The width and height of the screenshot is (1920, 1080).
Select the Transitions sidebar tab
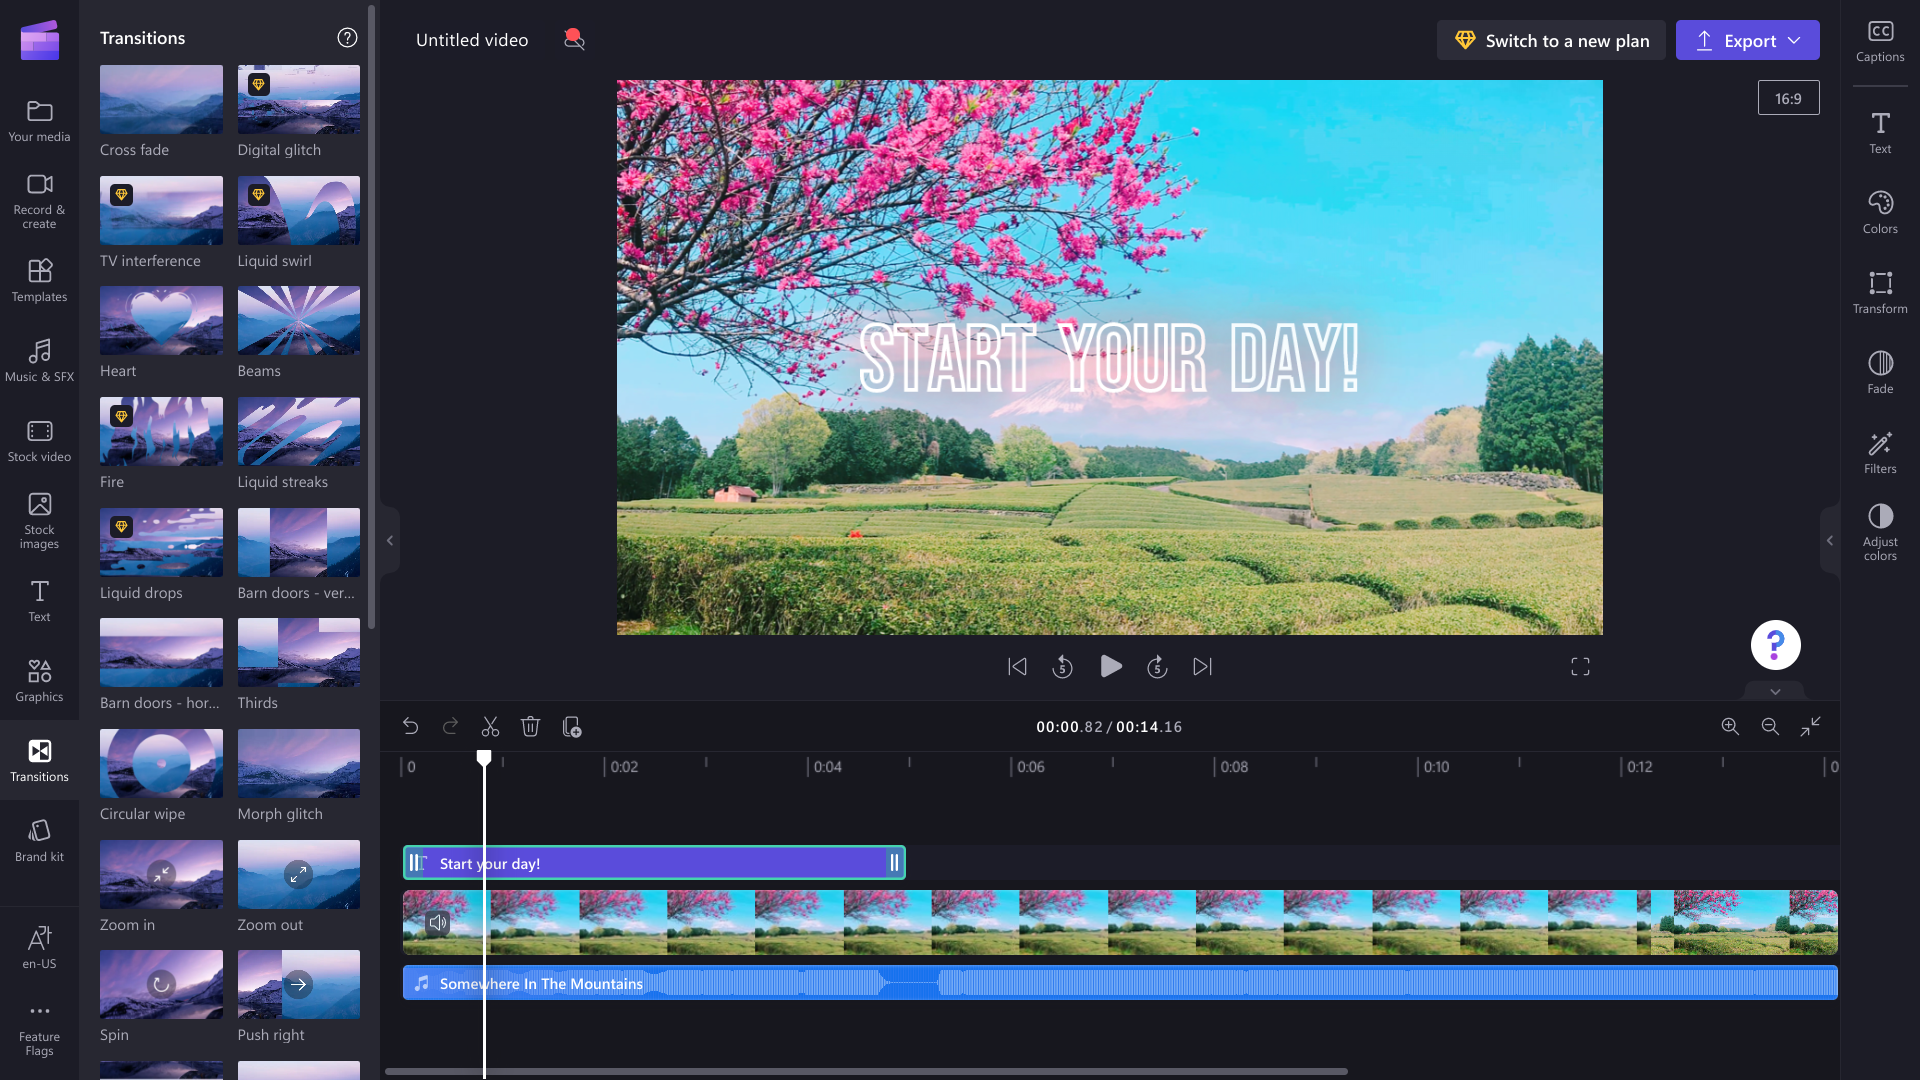click(x=39, y=760)
